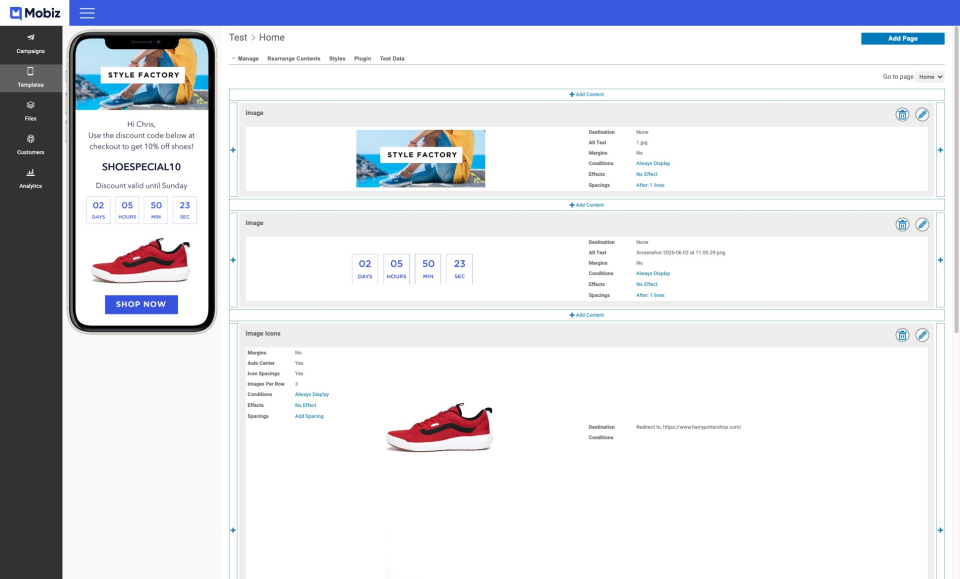Screen dimensions: 960x579
Task: Click right plus beside countdown image block
Action: point(940,260)
